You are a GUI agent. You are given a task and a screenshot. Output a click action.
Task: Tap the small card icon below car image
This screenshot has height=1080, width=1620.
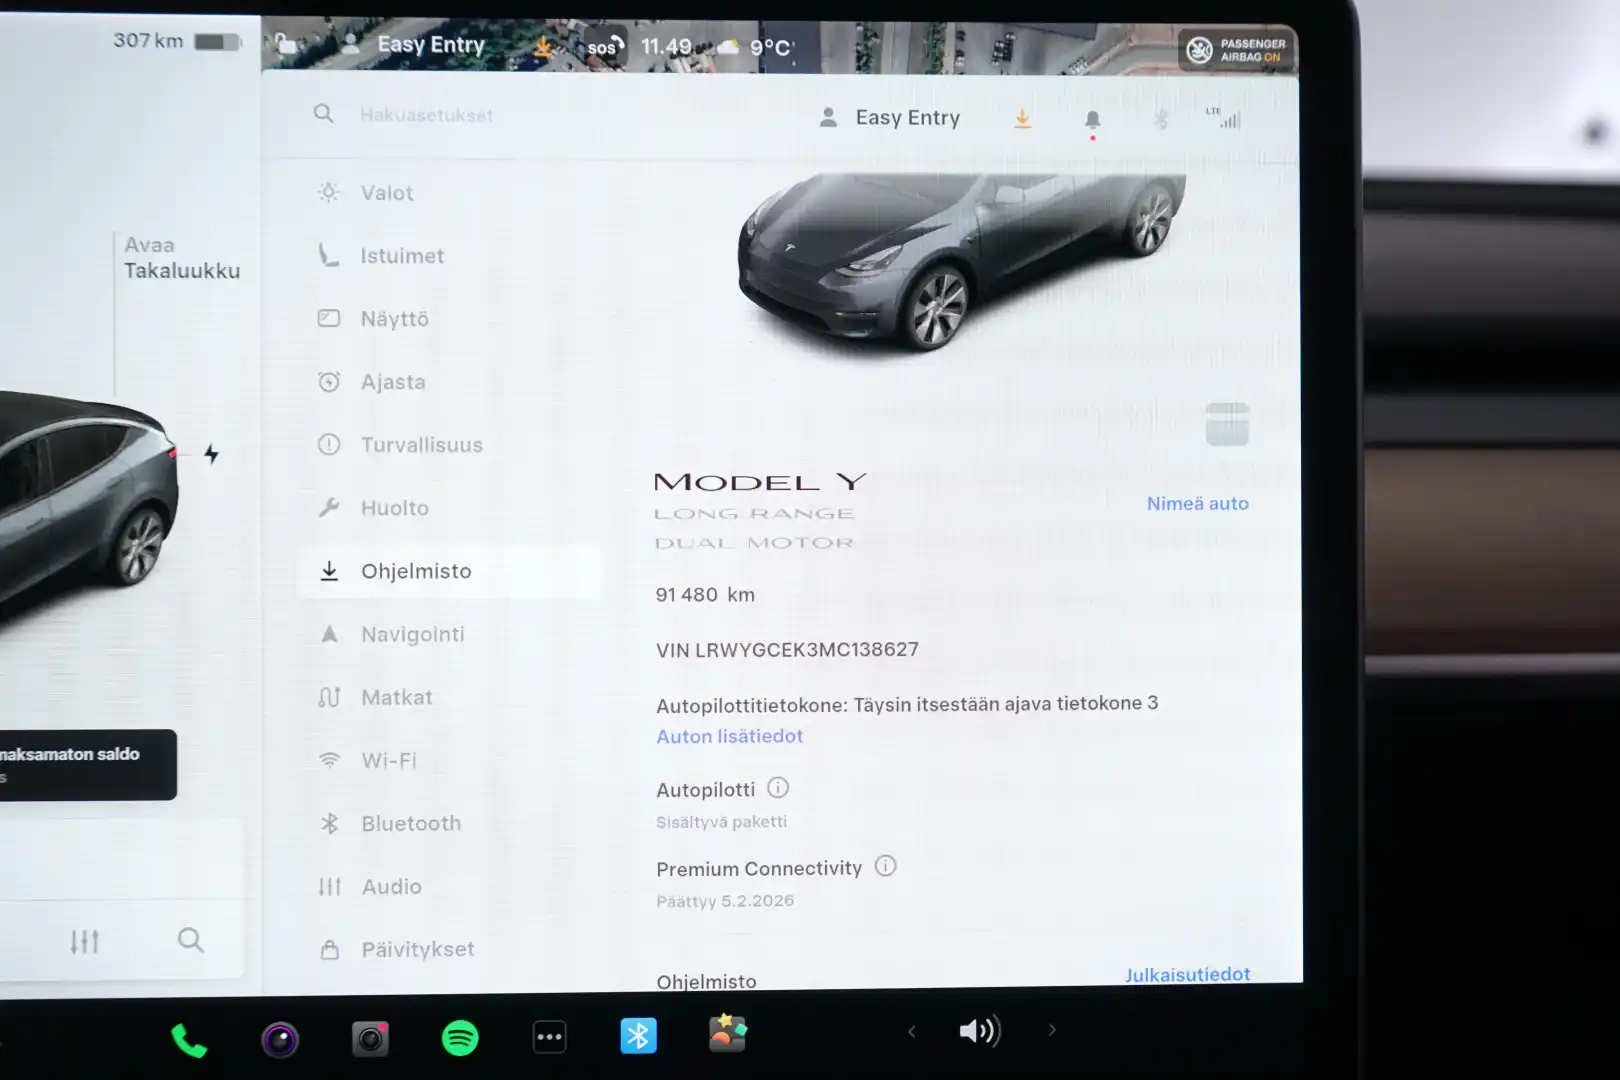click(x=1227, y=424)
